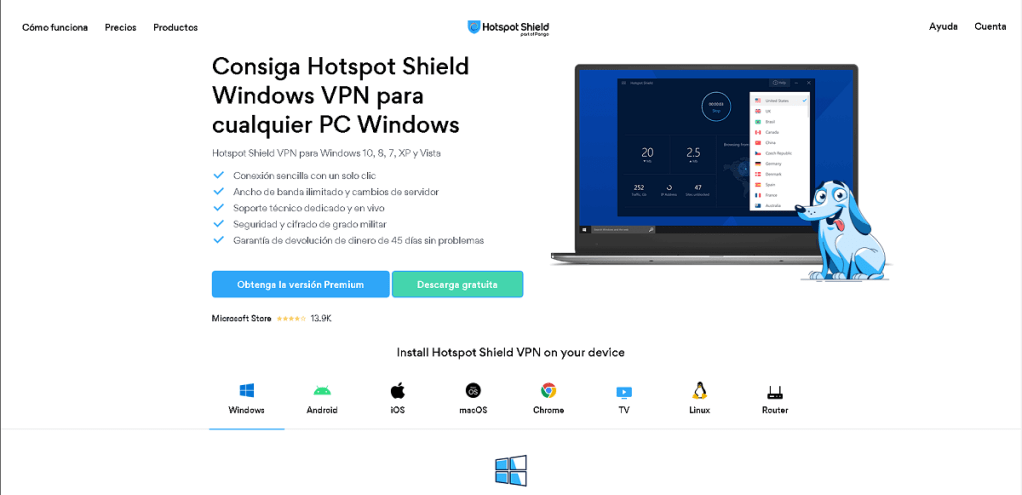Choose the macOS platform icon
Viewport: 1022px width, 495px height.
(473, 391)
